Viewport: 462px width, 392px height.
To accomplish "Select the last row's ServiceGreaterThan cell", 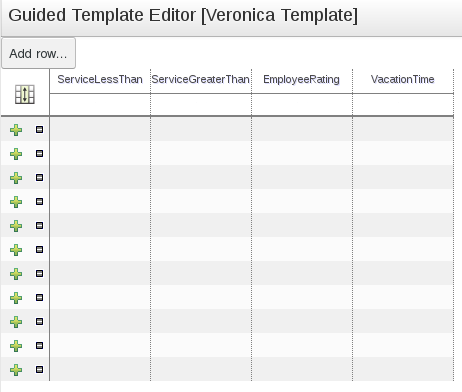I will (201, 369).
